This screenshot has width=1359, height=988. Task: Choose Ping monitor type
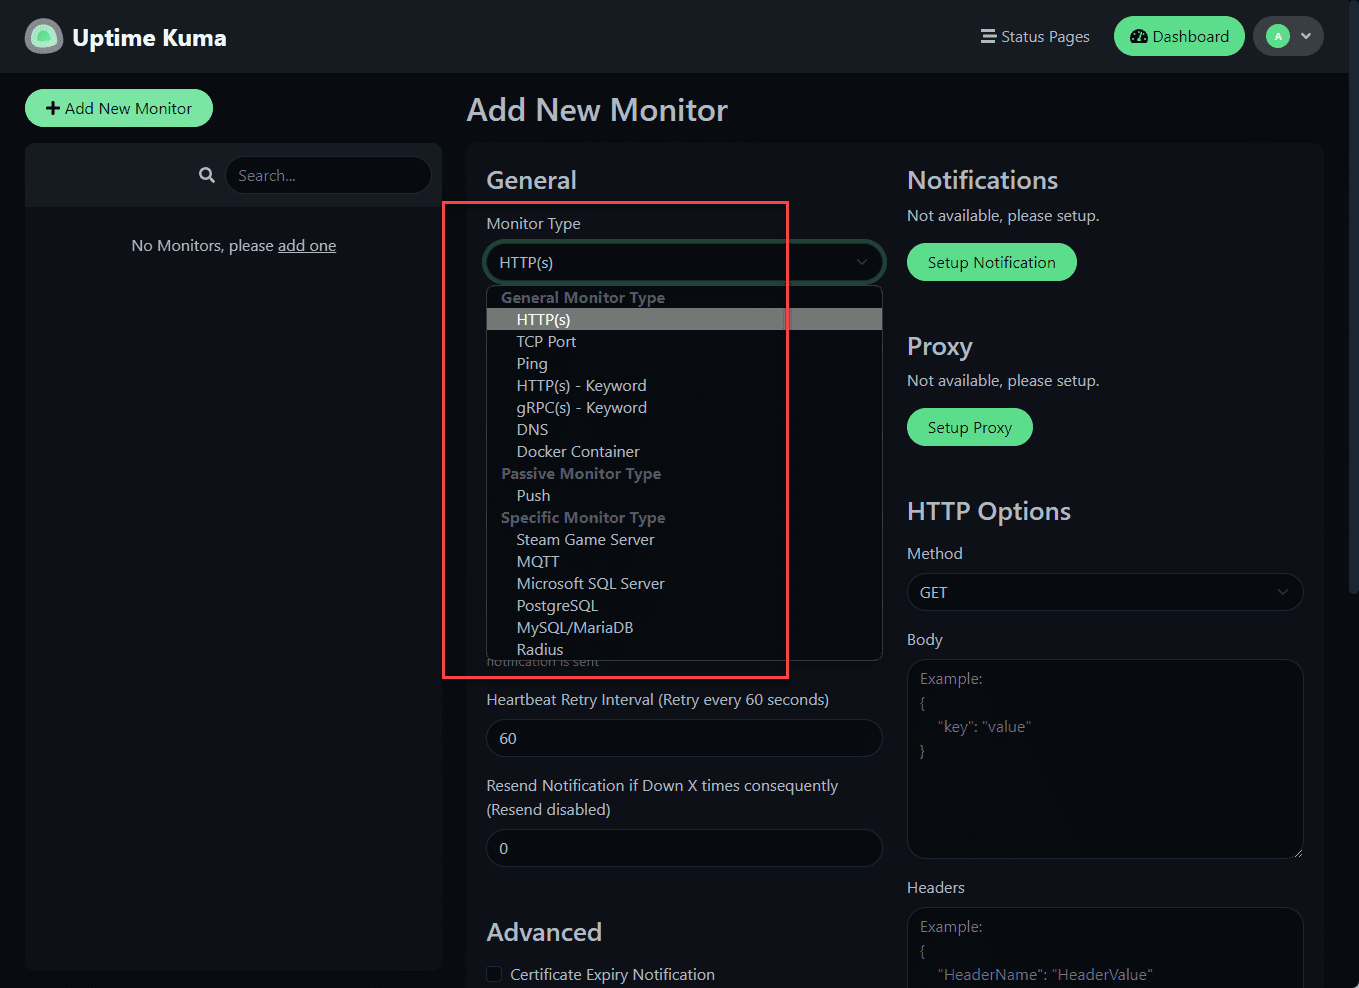[684, 363]
